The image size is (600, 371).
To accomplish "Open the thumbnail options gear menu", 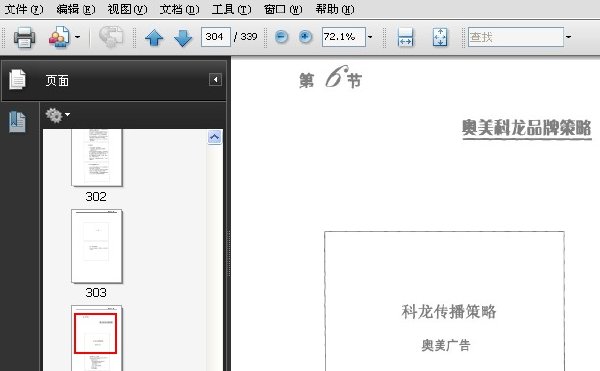I will pos(57,115).
